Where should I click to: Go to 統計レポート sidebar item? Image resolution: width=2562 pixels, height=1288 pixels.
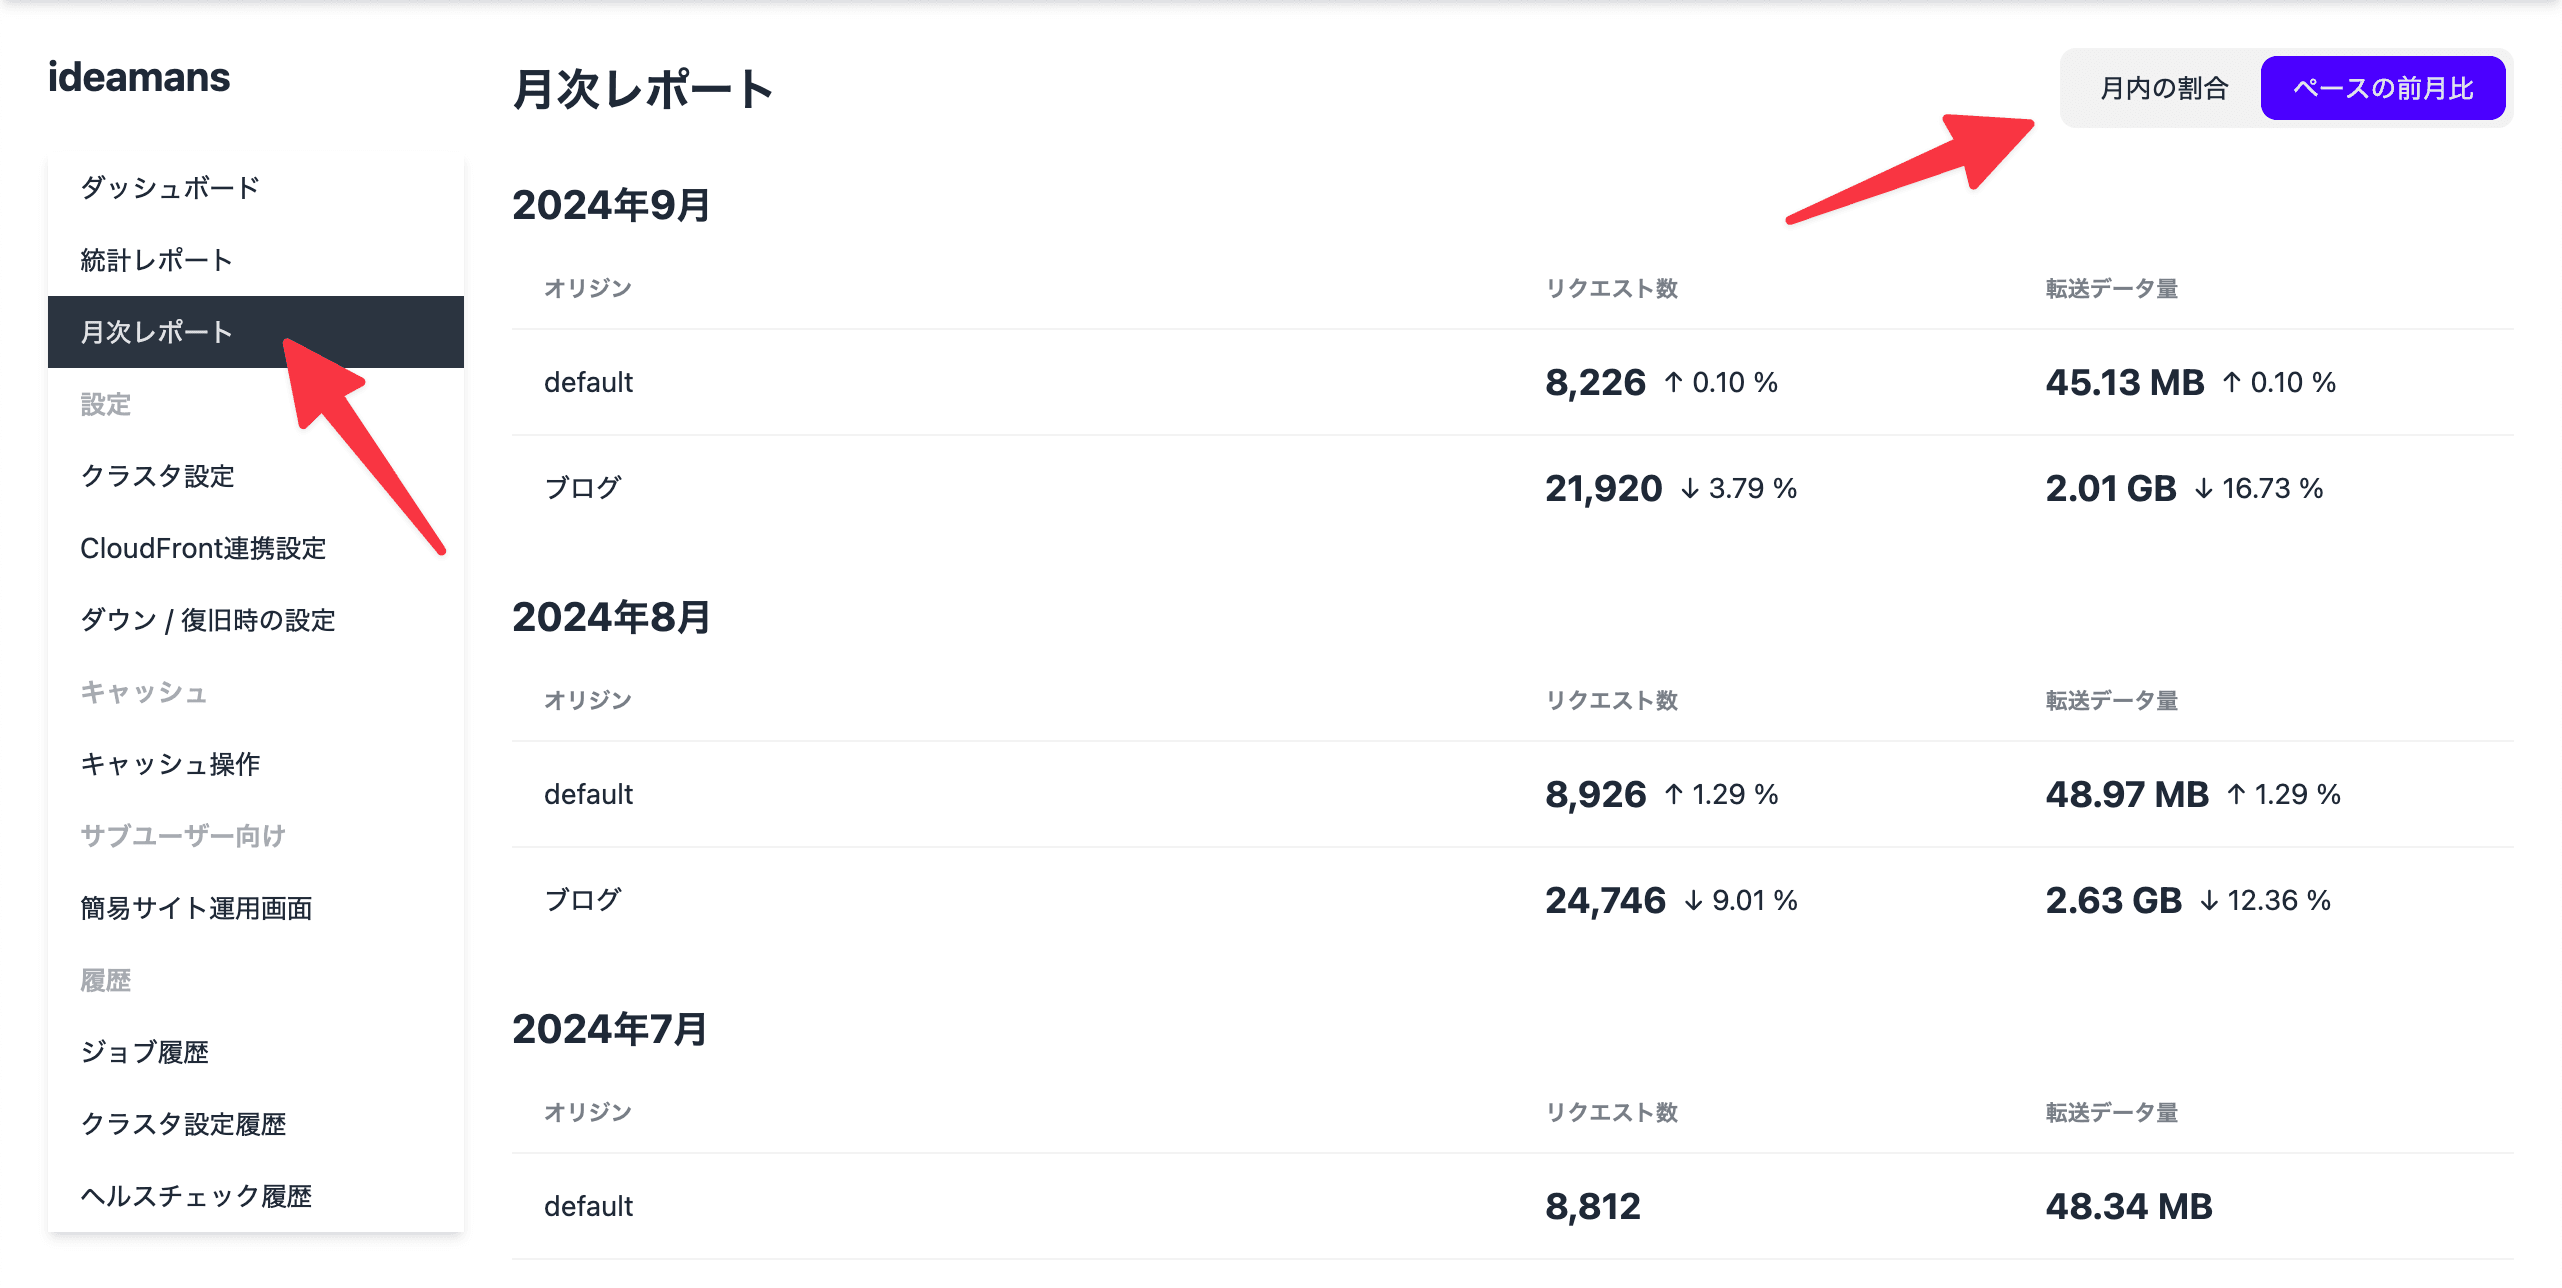pos(156,260)
